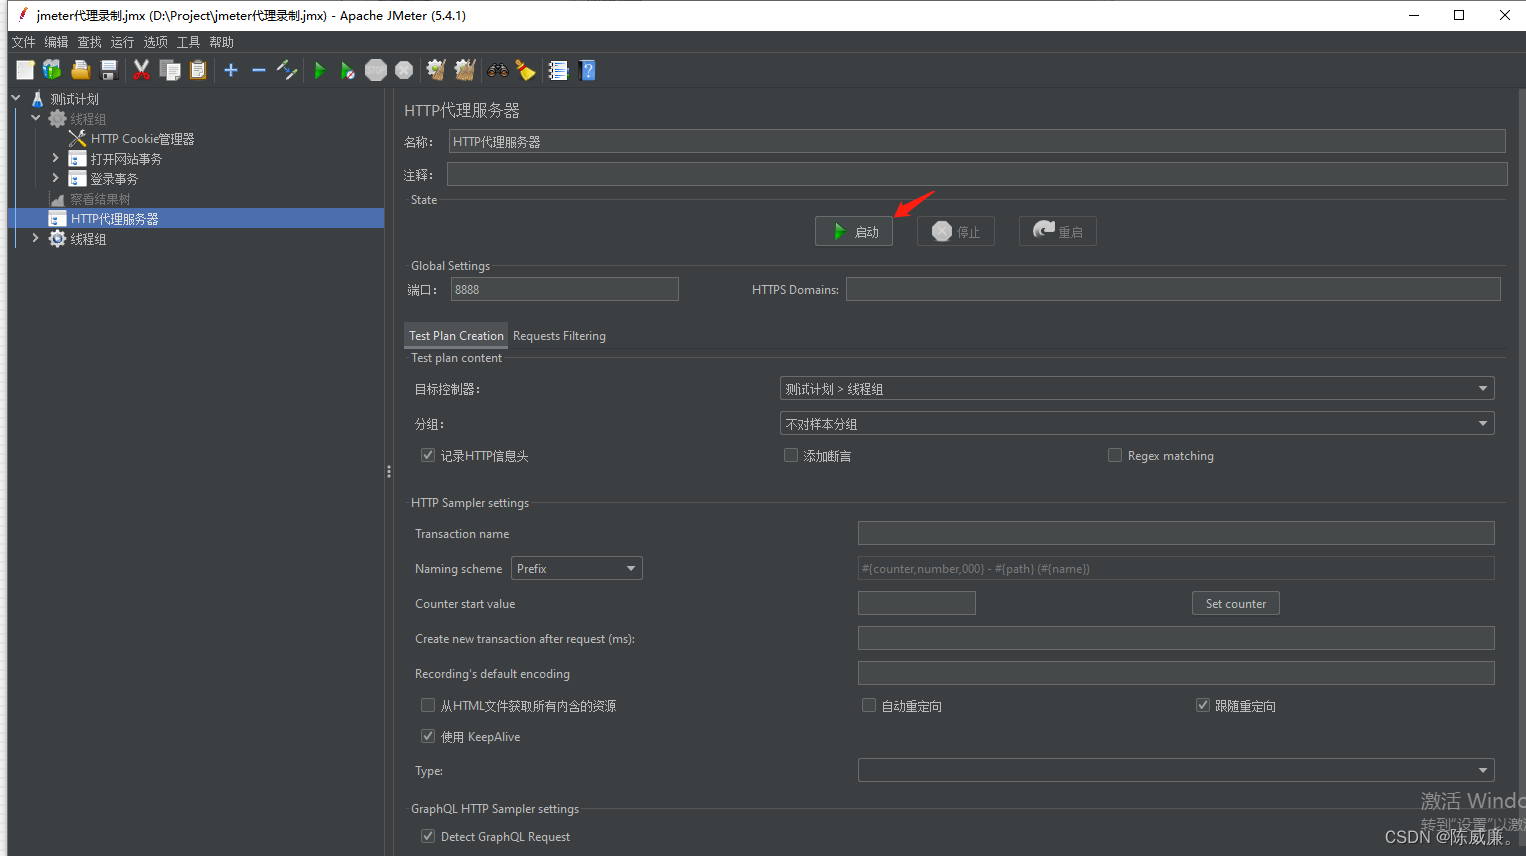
Task: Click the HTTPS Domains input field
Action: click(1173, 289)
